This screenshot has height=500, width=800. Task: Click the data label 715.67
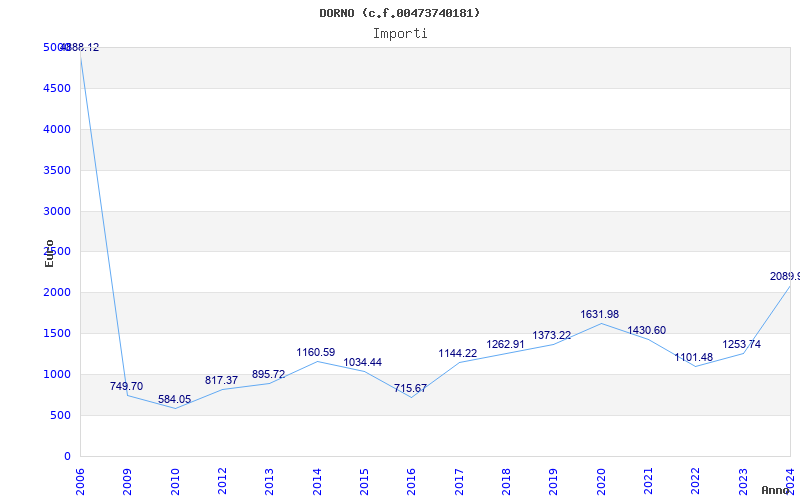coord(410,389)
